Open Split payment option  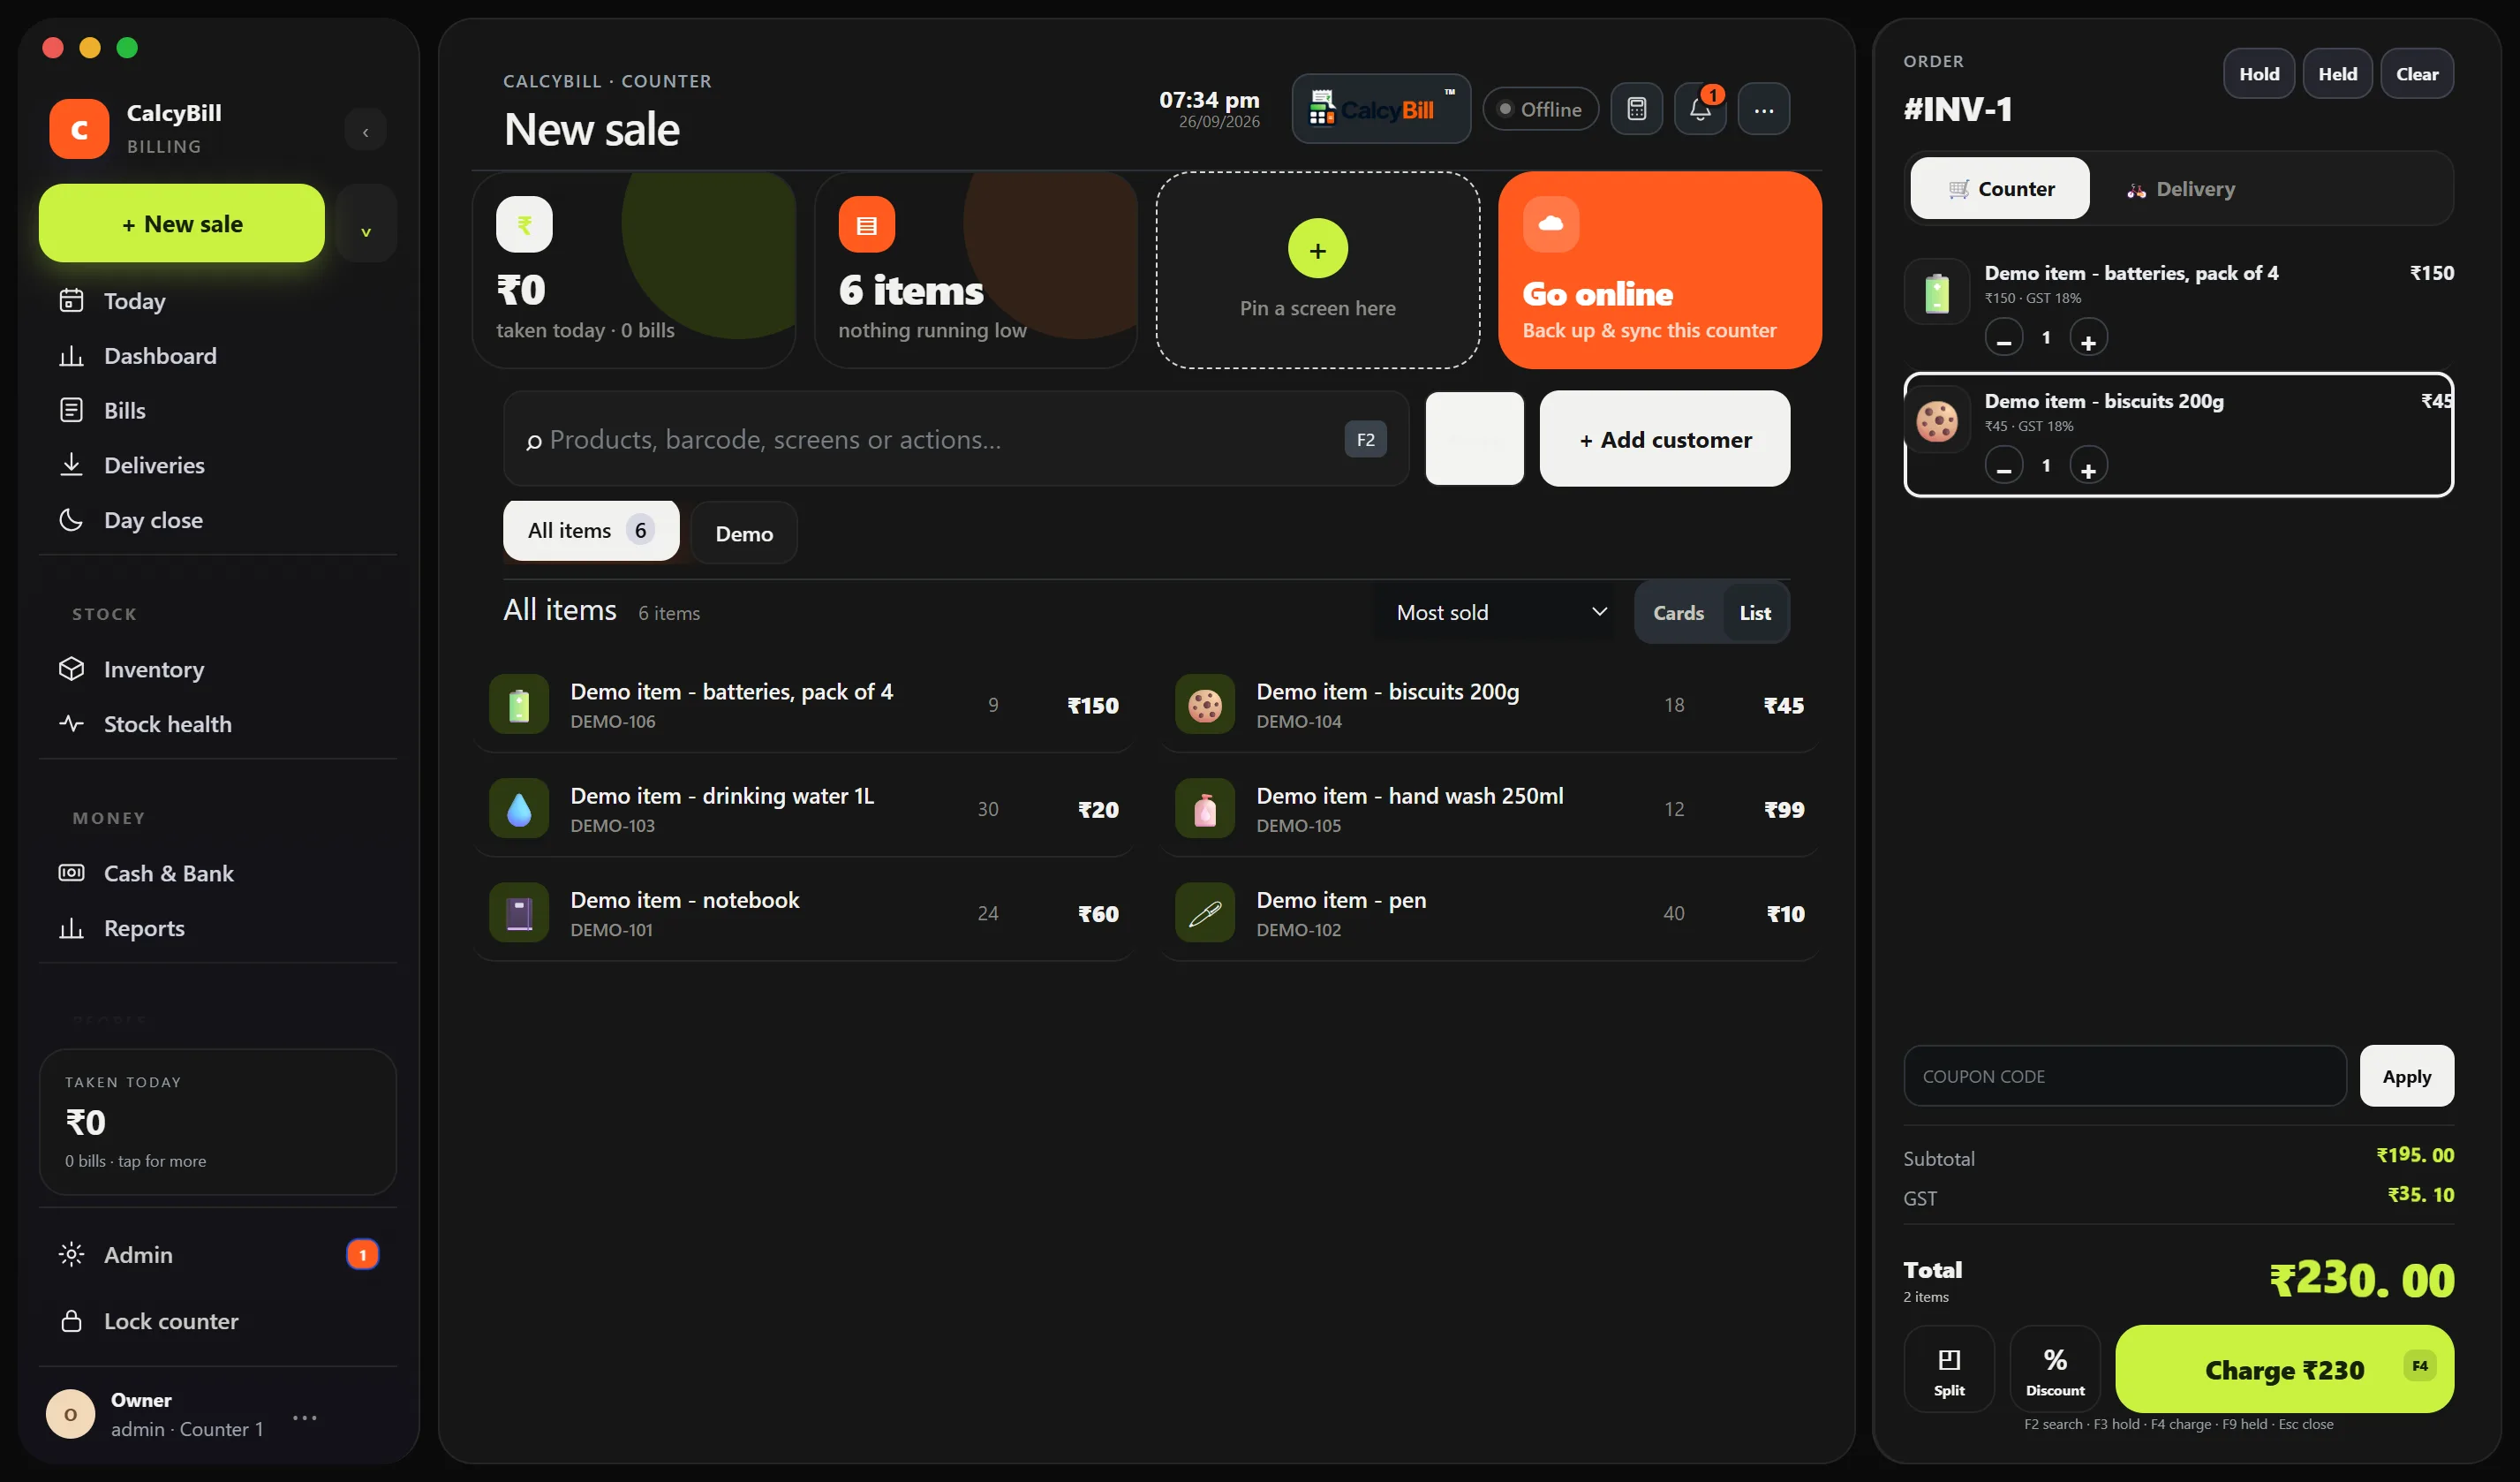point(1948,1368)
